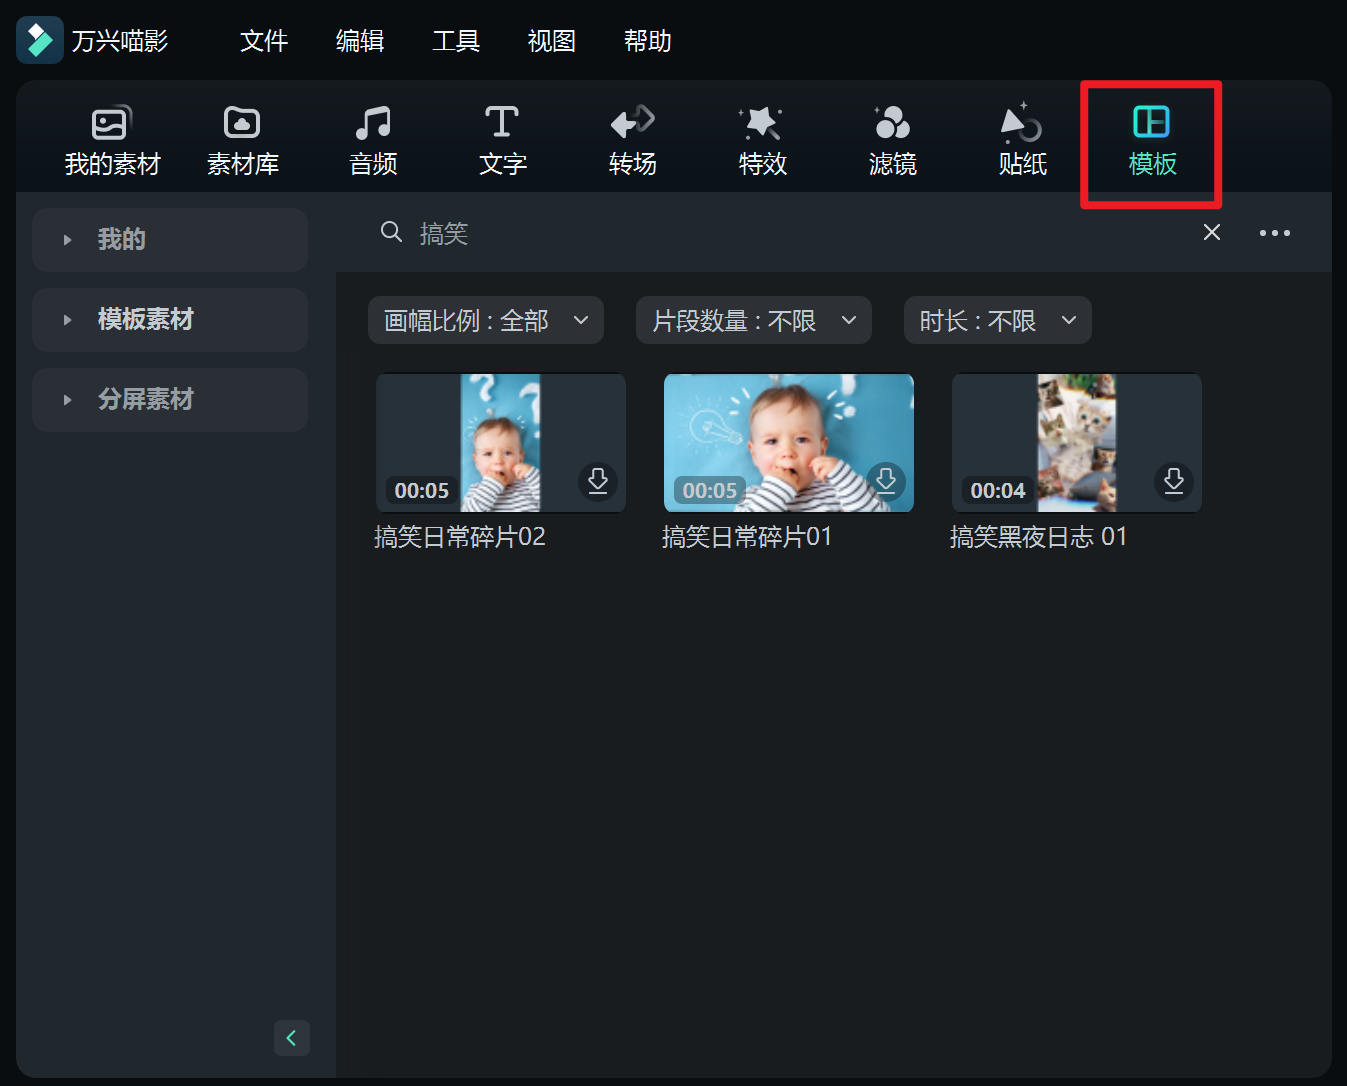Screen dimensions: 1347x1086
Task: Open the 工具 menu
Action: coord(456,41)
